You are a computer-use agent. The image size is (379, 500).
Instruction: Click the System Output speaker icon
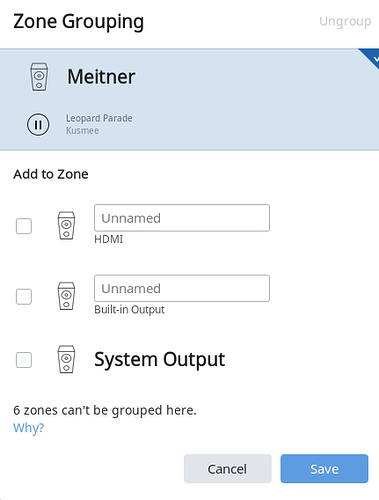[66, 359]
